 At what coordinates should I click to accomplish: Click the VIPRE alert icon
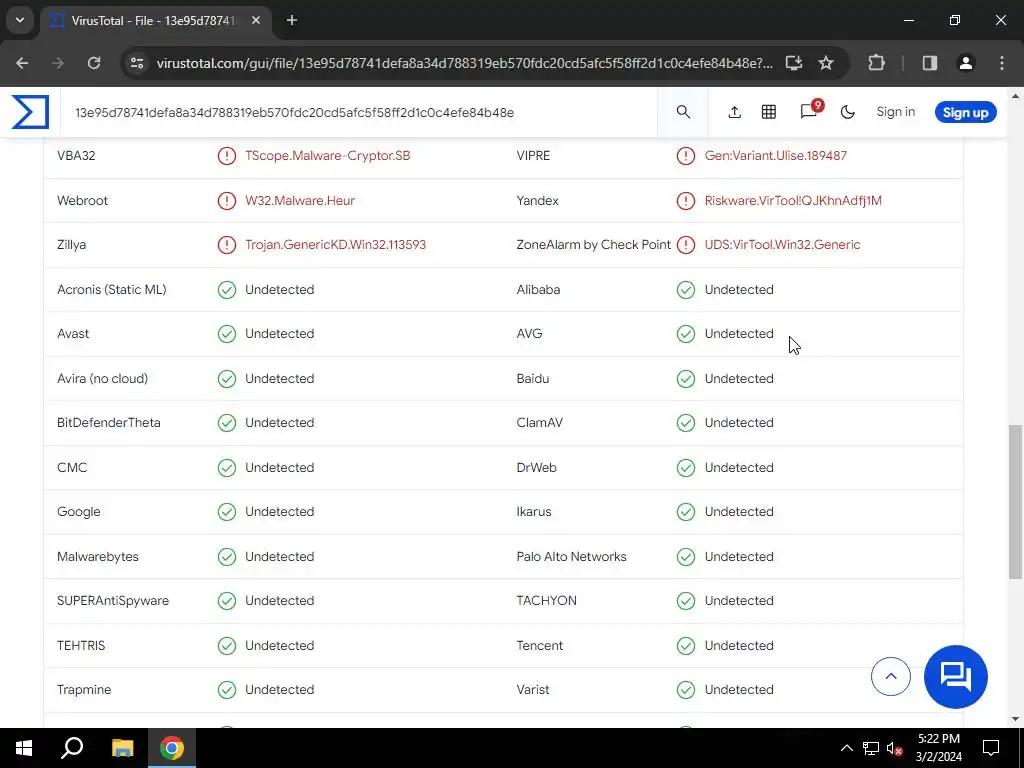(686, 155)
